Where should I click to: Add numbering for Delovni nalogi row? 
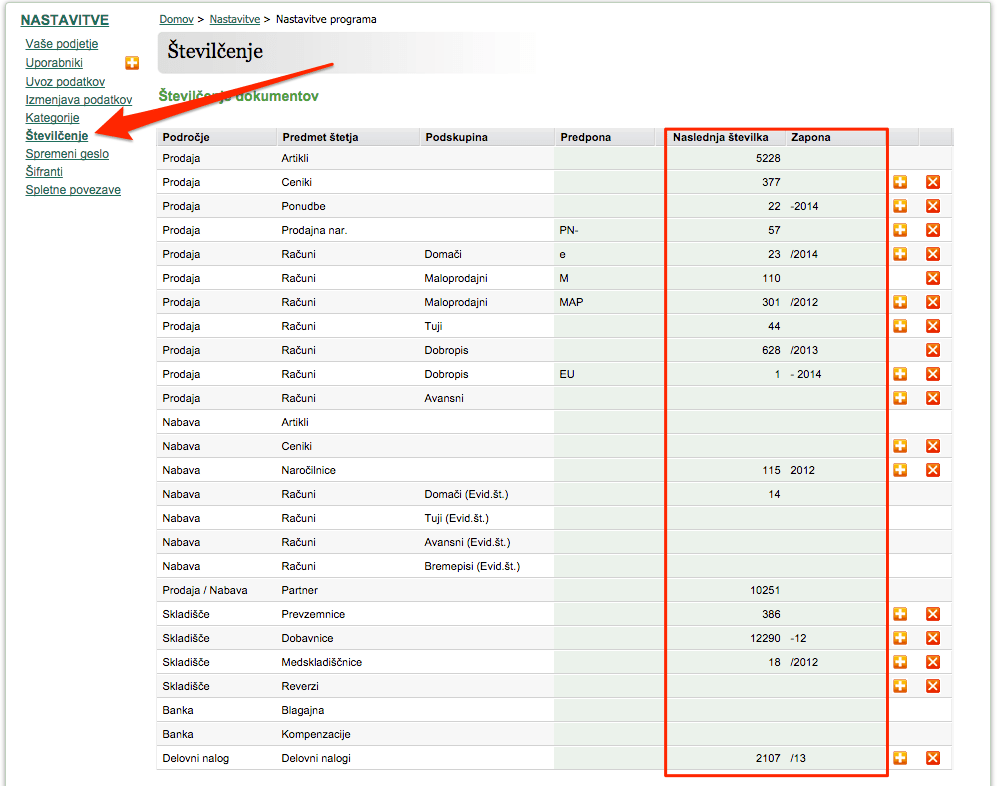point(900,758)
